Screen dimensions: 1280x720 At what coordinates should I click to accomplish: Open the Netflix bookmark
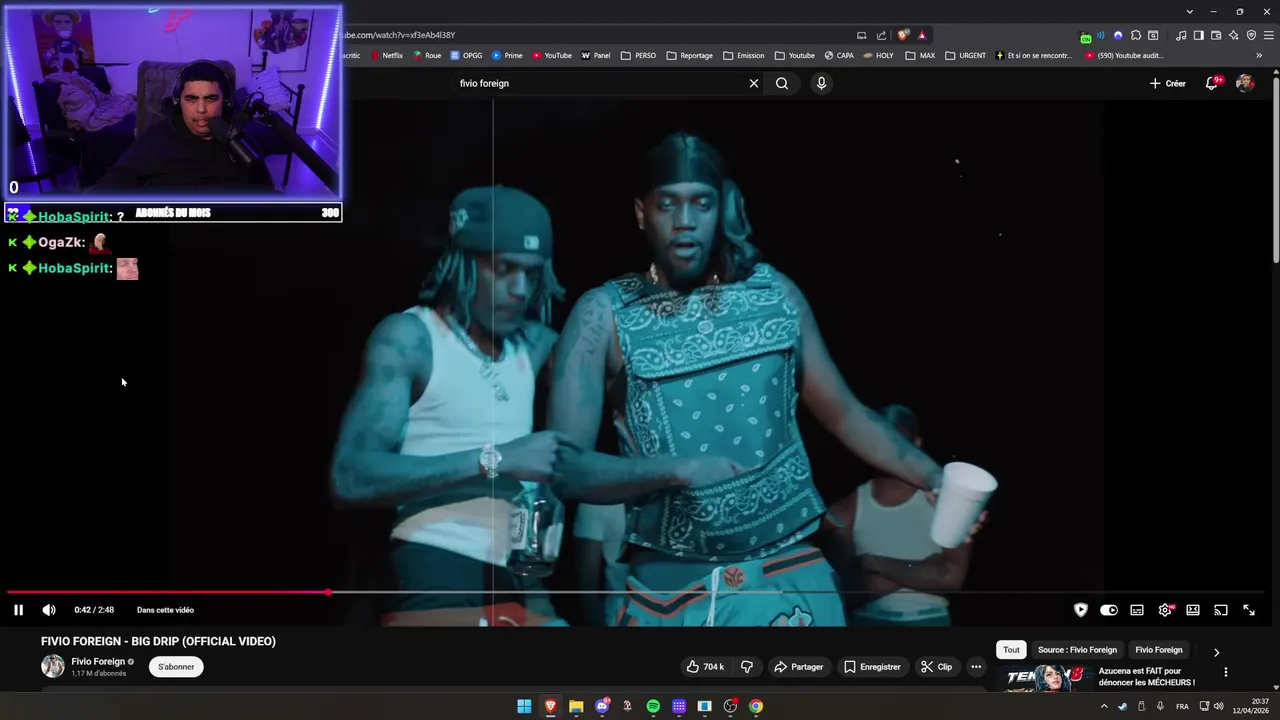point(387,56)
